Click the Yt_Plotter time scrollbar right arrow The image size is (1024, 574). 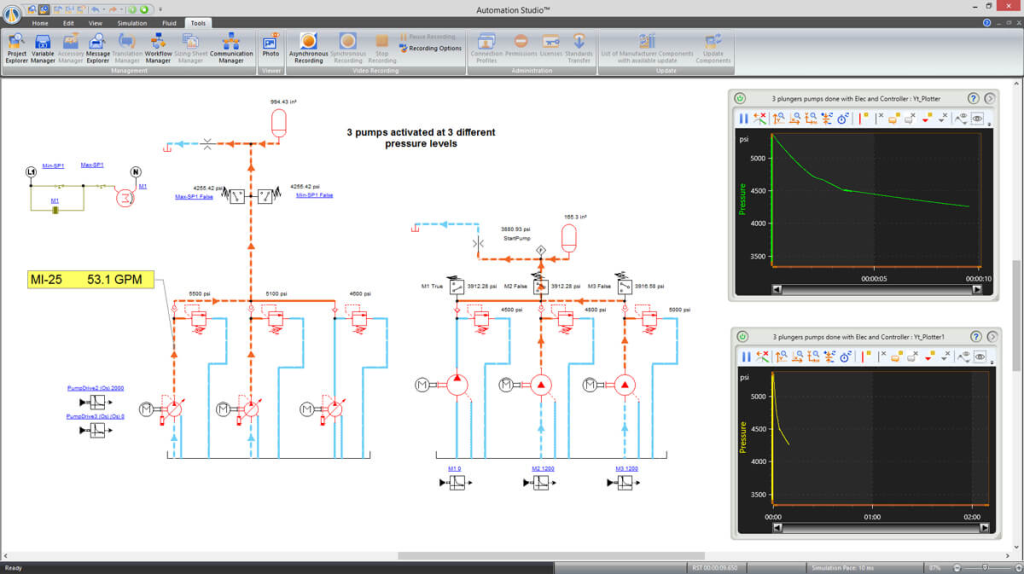coord(977,289)
